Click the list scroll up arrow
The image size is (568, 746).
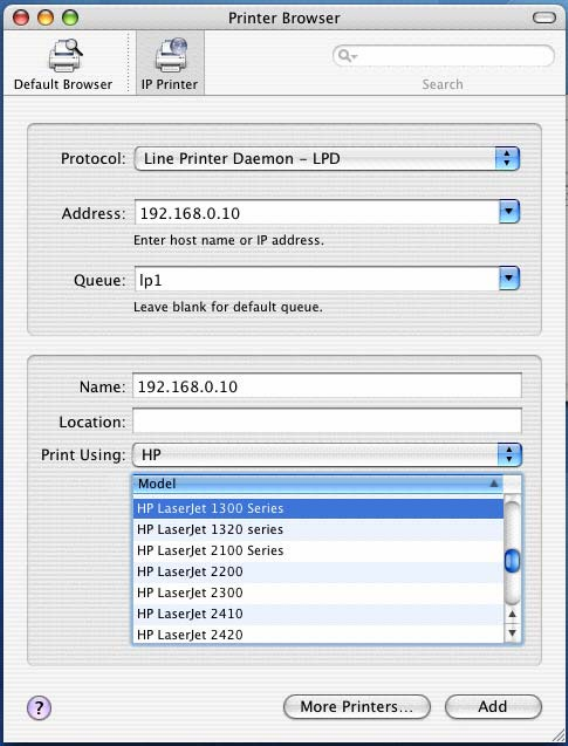coord(512,614)
